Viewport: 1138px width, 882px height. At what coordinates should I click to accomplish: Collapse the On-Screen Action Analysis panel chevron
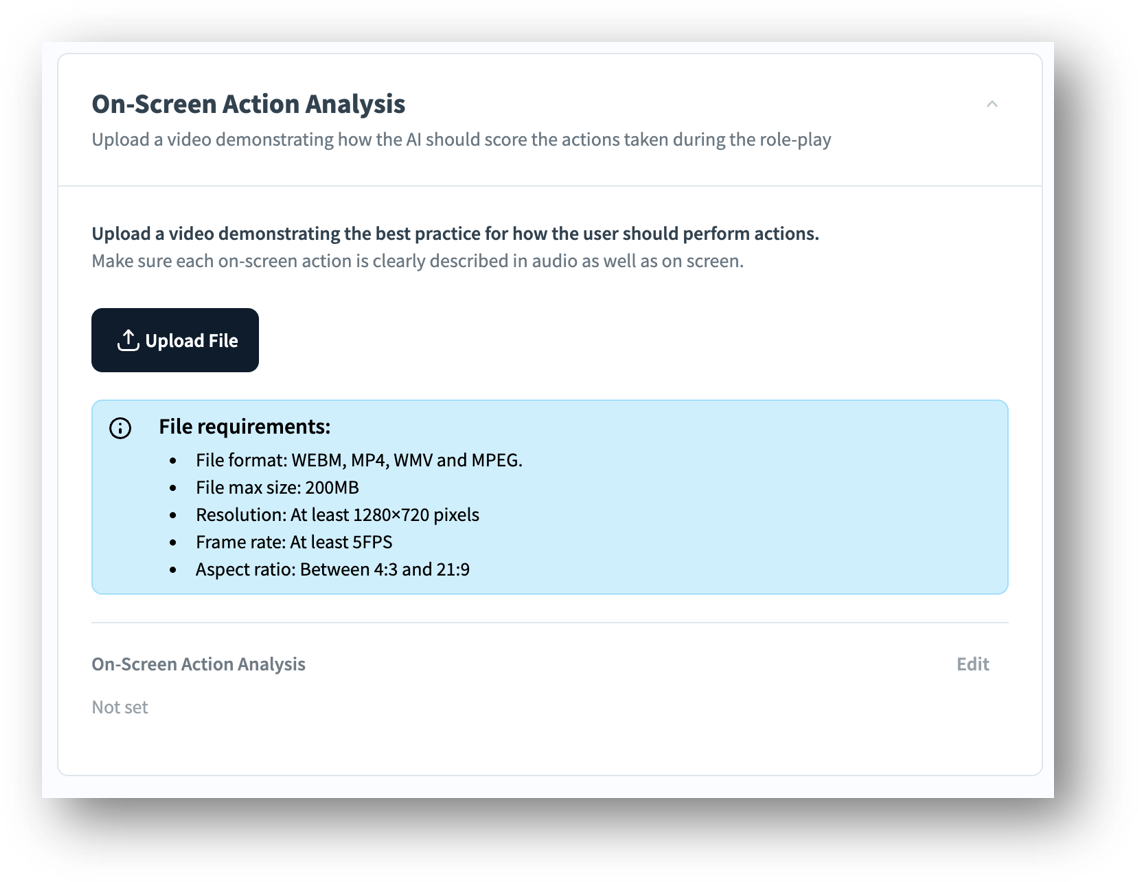click(992, 104)
